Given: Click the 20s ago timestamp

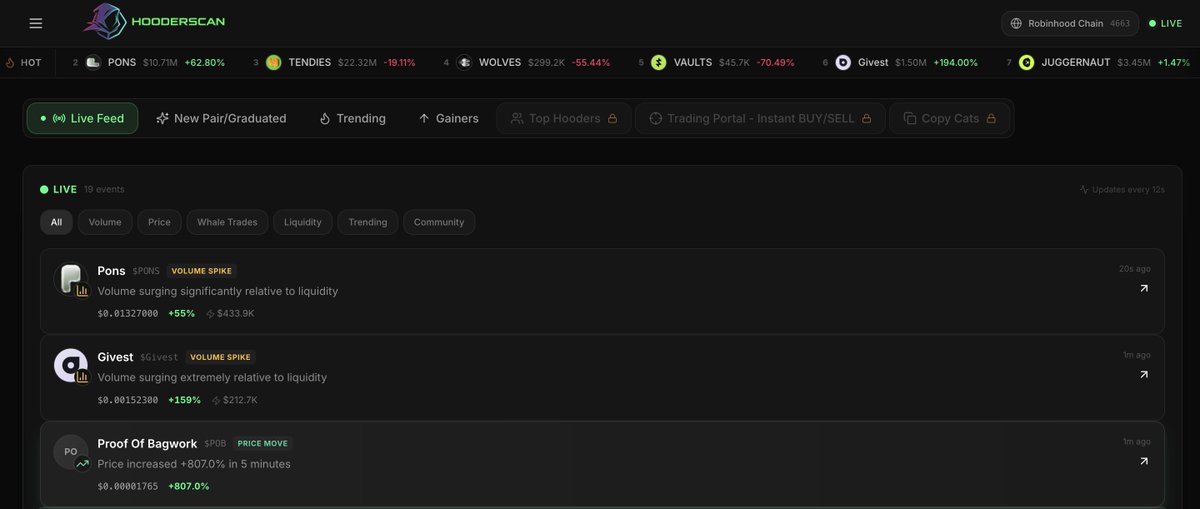Looking at the screenshot, I should click(x=1135, y=269).
